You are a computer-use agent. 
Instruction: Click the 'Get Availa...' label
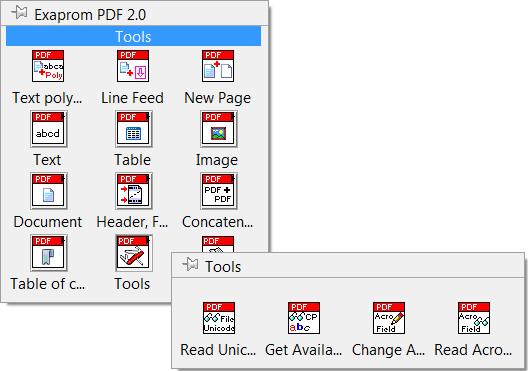point(303,350)
